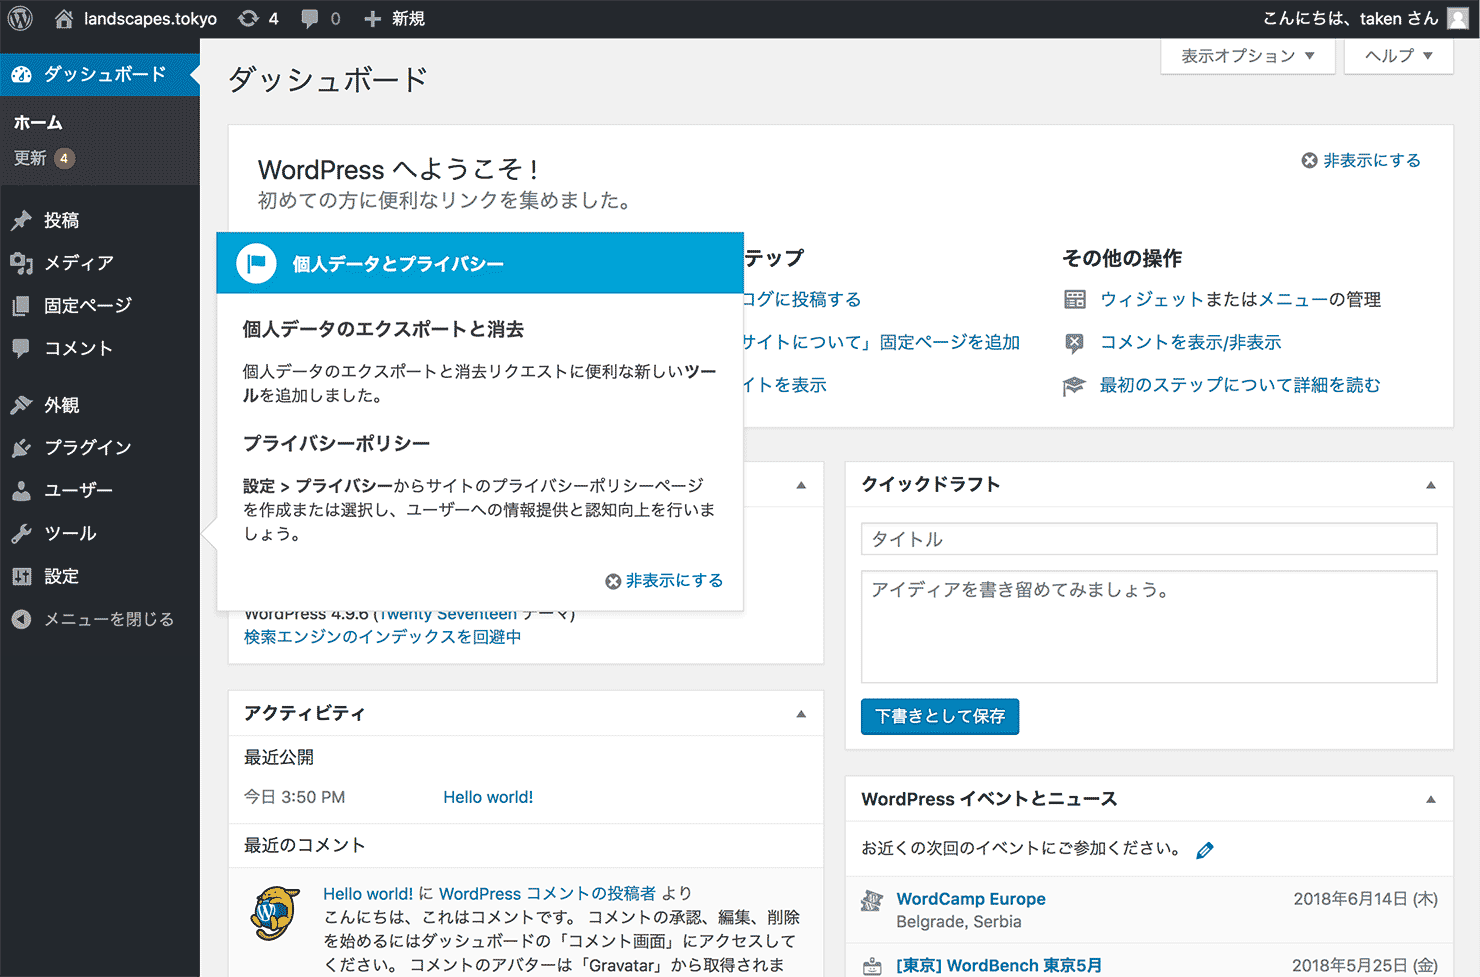Focus the アイディアを書き留めてみましょう text area

(x=1149, y=627)
